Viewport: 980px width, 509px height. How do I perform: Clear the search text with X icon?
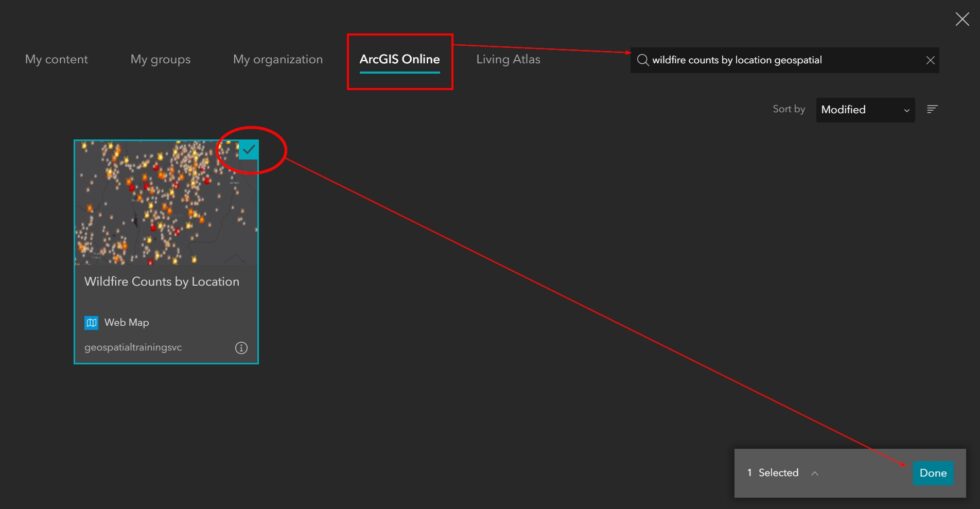point(930,60)
